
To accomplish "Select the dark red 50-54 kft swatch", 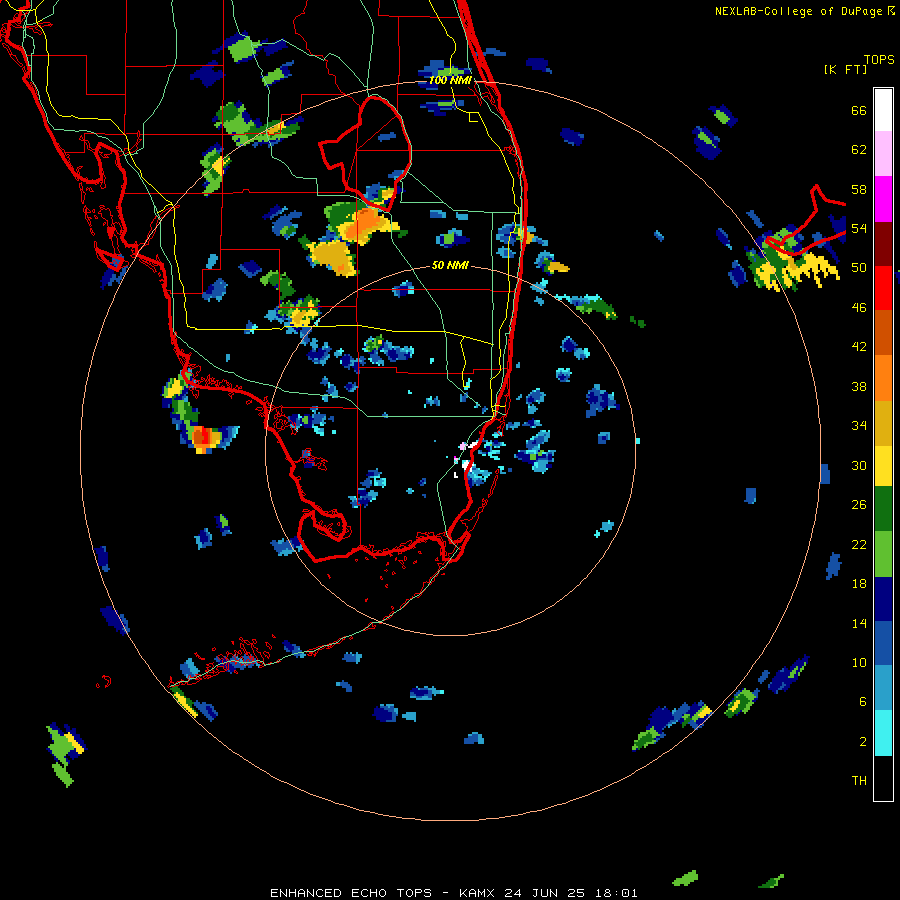I will [883, 244].
